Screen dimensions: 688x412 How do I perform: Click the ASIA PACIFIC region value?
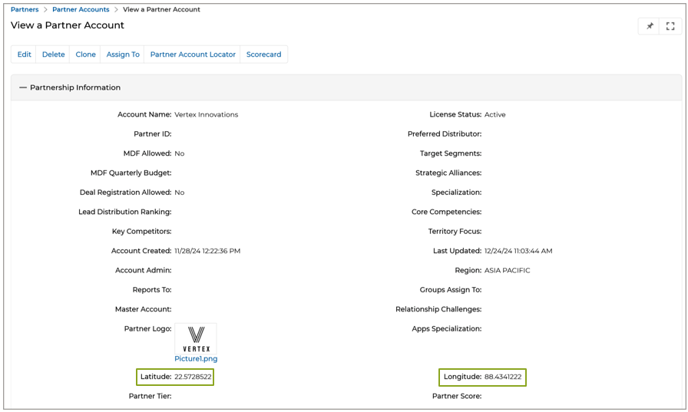coord(507,270)
